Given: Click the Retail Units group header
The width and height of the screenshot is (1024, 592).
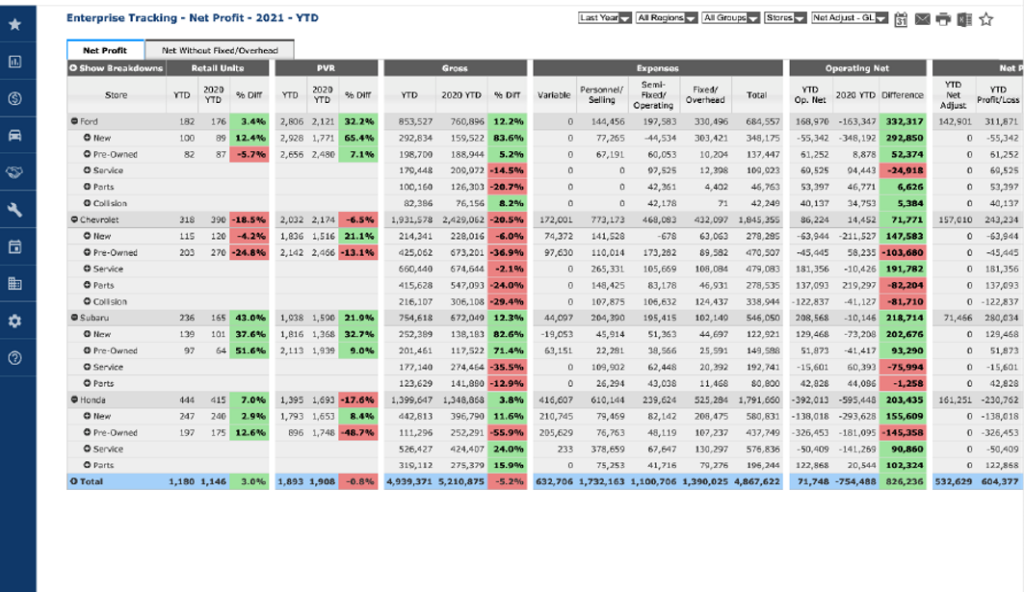Looking at the screenshot, I should [217, 68].
